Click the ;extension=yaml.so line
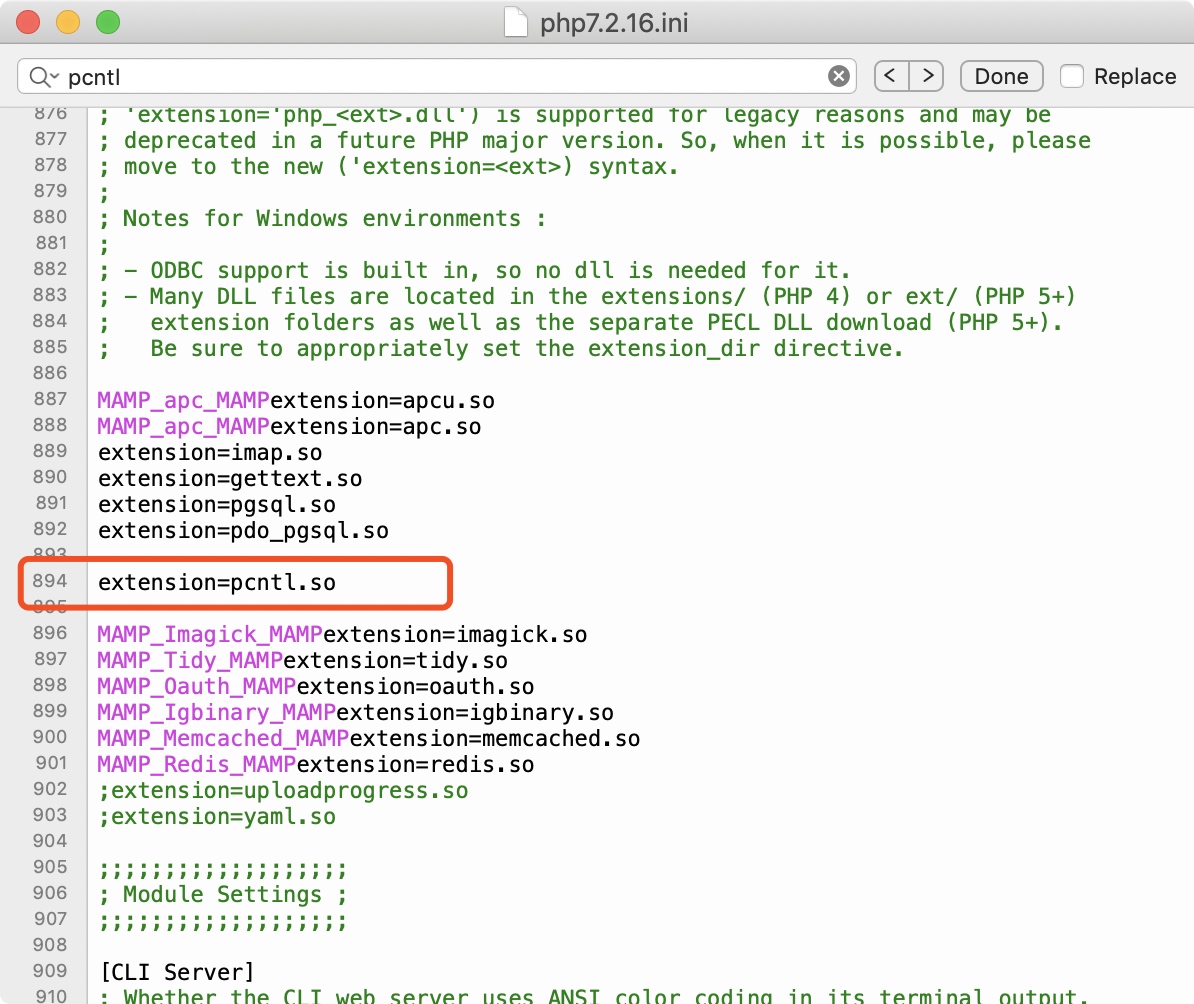The image size is (1194, 1004). (217, 817)
